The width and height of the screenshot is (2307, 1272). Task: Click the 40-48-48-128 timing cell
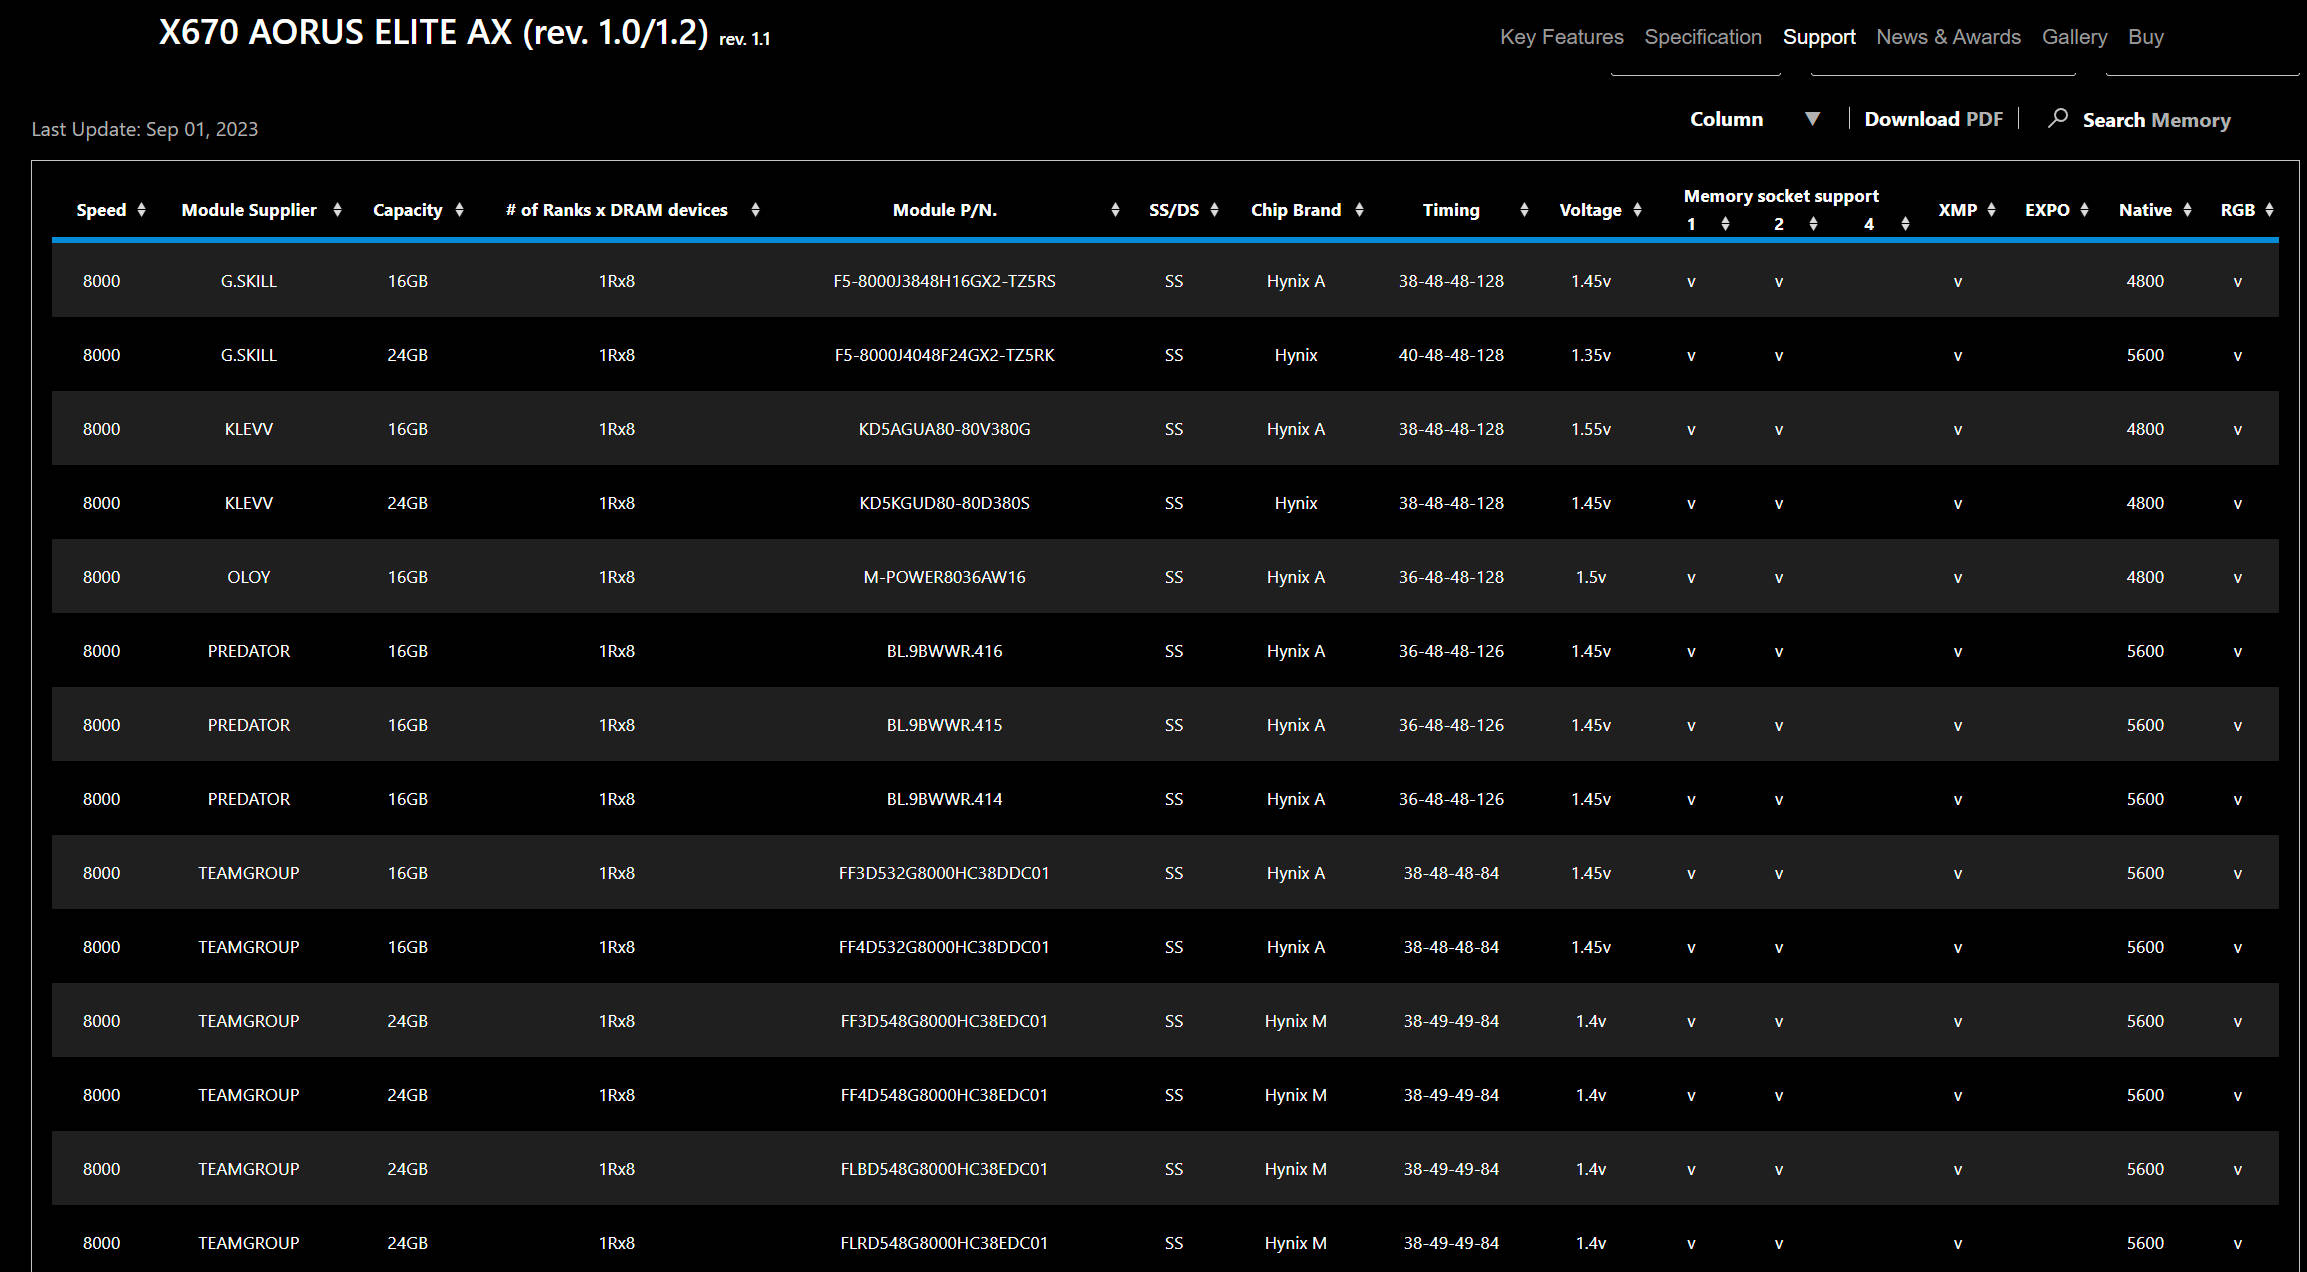pyautogui.click(x=1451, y=355)
